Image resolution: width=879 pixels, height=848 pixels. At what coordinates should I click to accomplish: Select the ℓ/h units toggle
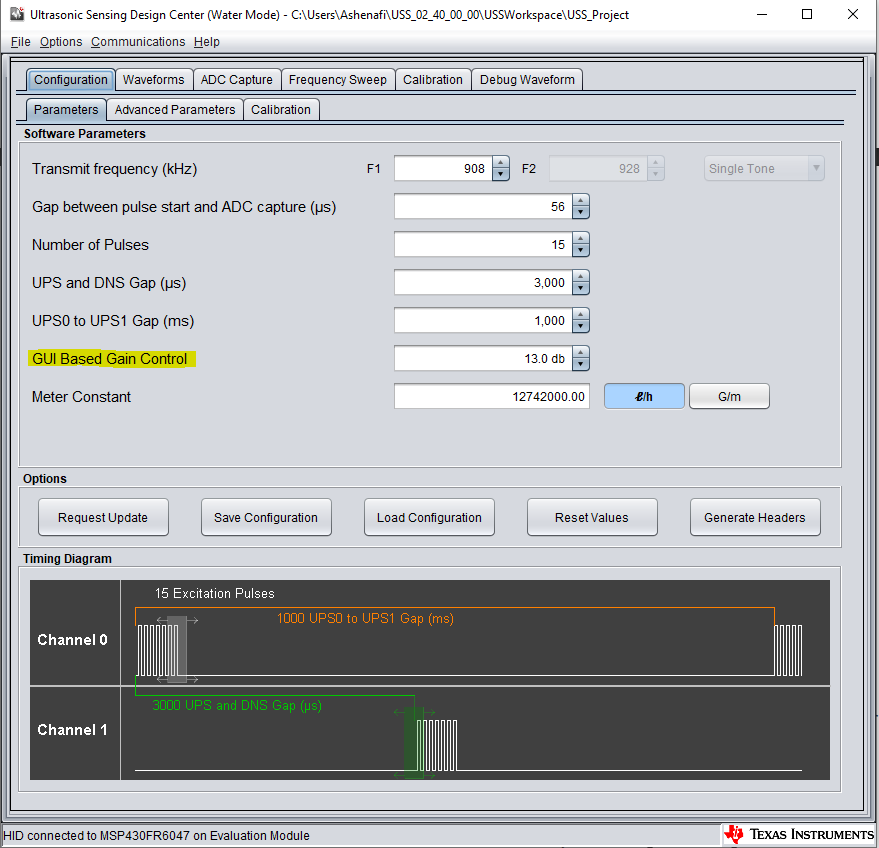coord(644,397)
